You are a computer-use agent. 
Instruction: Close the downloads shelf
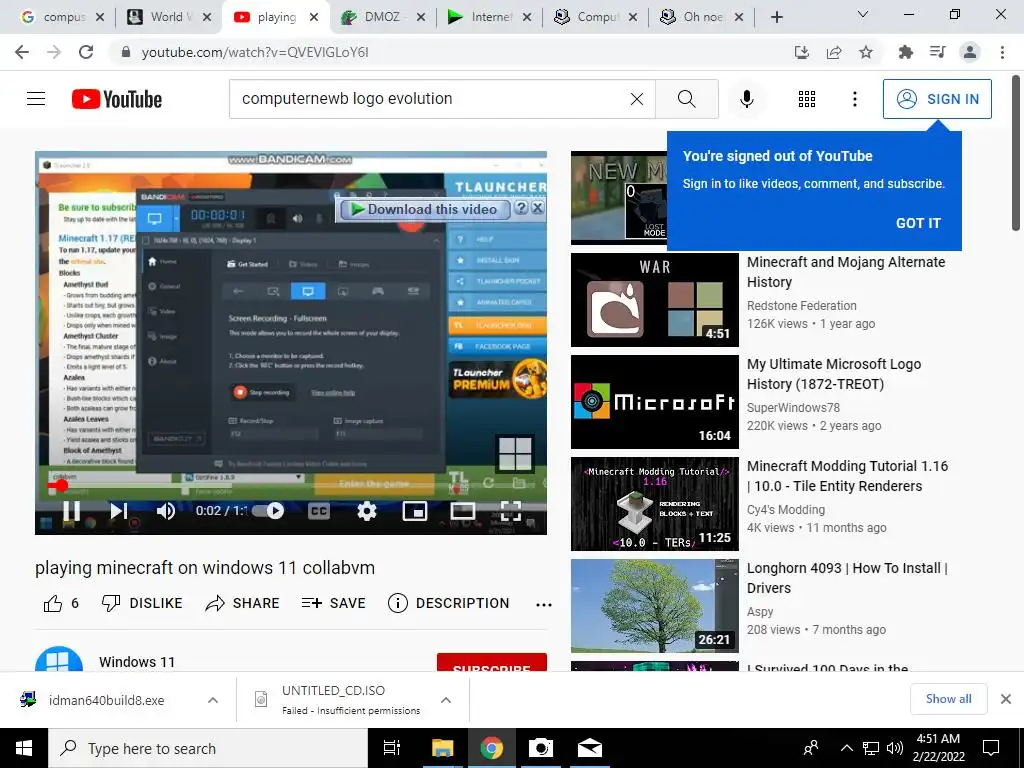point(1006,699)
